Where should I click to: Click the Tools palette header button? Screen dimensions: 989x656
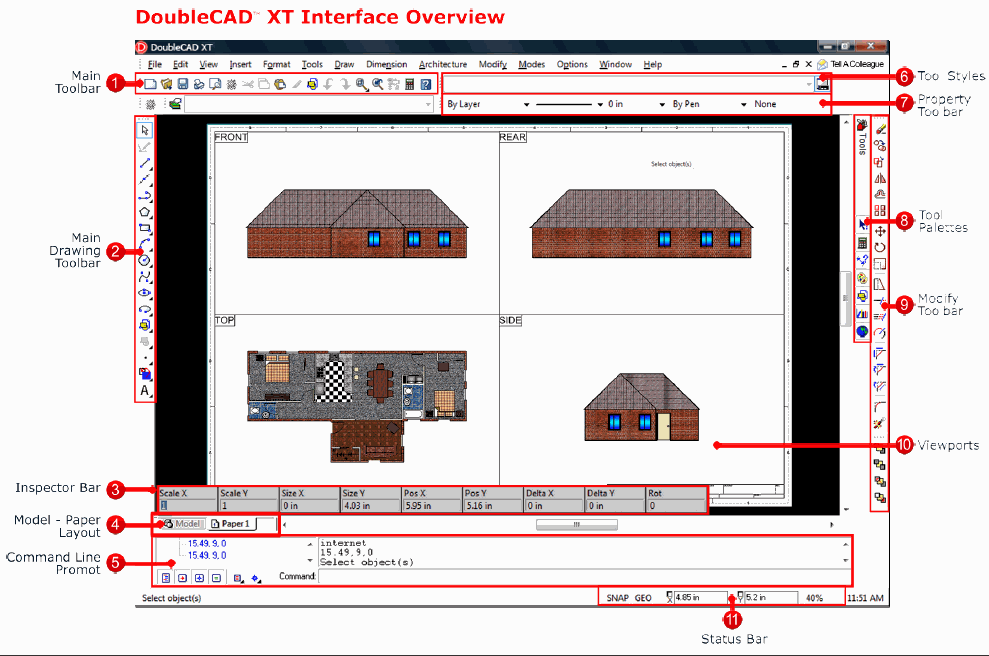[862, 137]
